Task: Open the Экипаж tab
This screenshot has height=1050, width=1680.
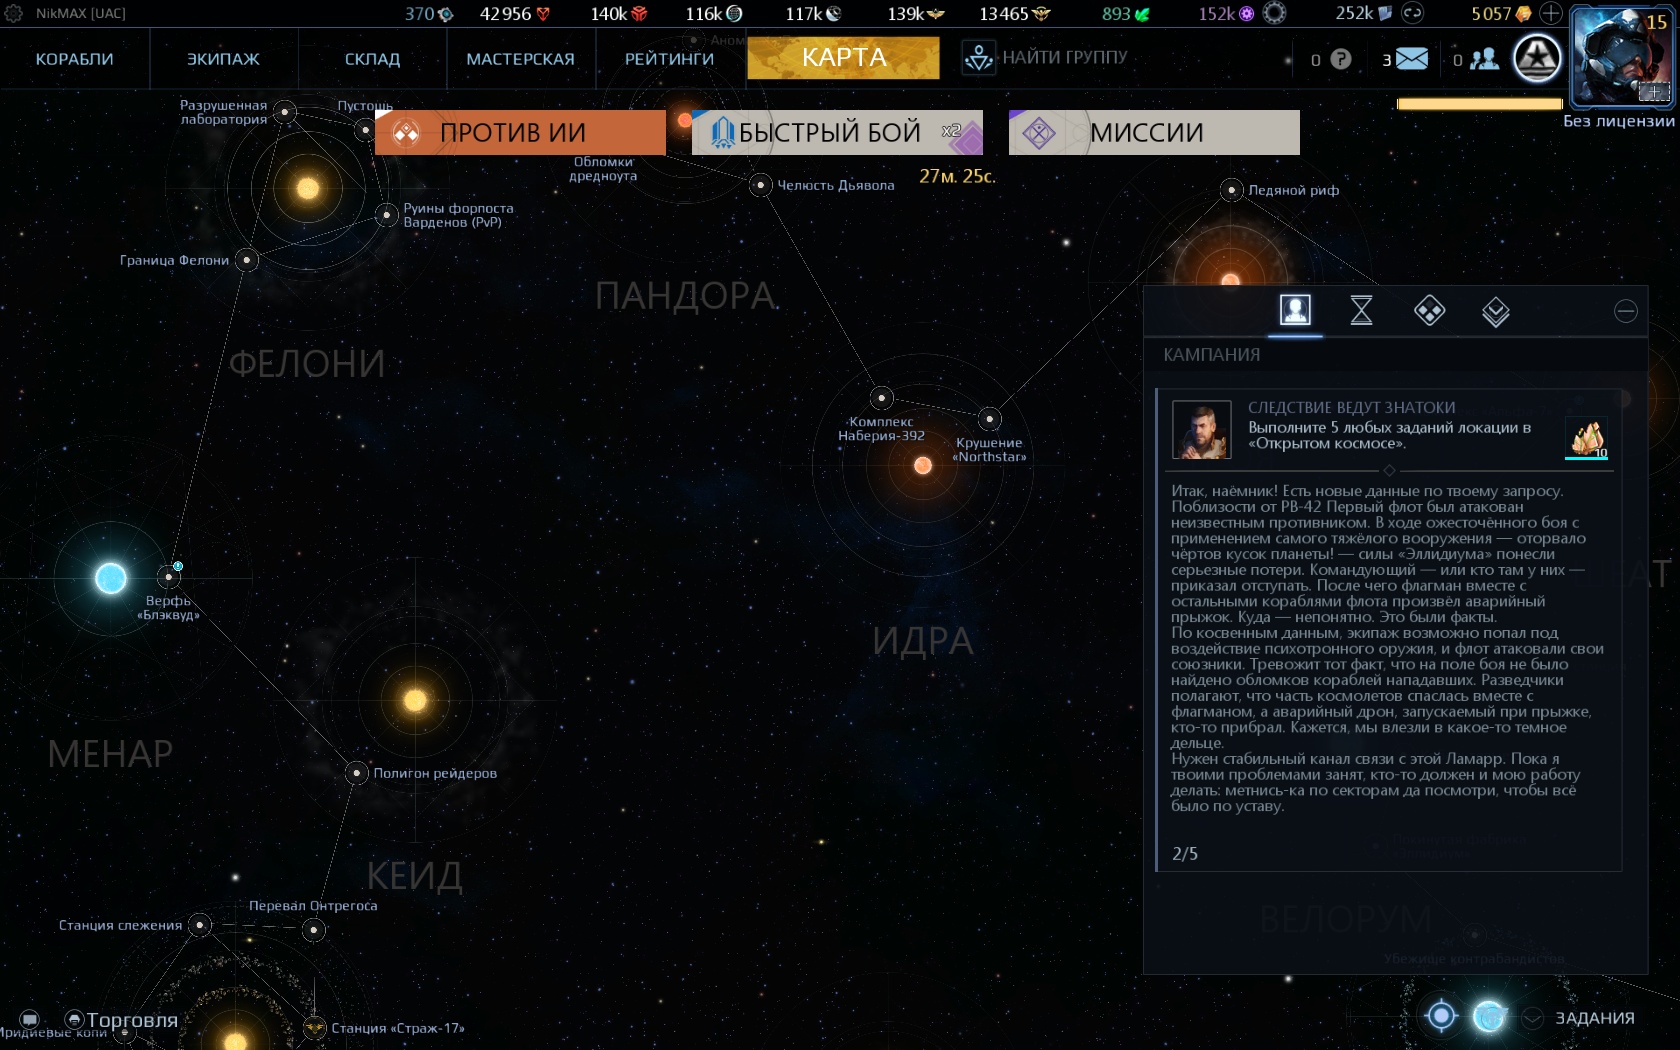Action: coord(223,59)
